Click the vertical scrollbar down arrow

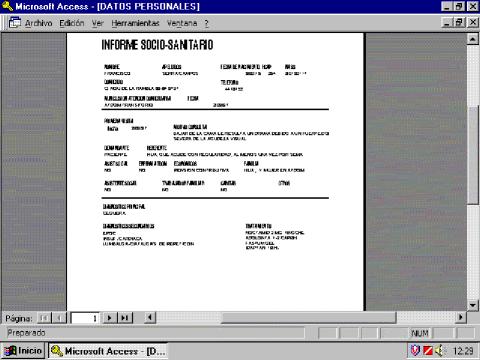pyautogui.click(x=472, y=305)
